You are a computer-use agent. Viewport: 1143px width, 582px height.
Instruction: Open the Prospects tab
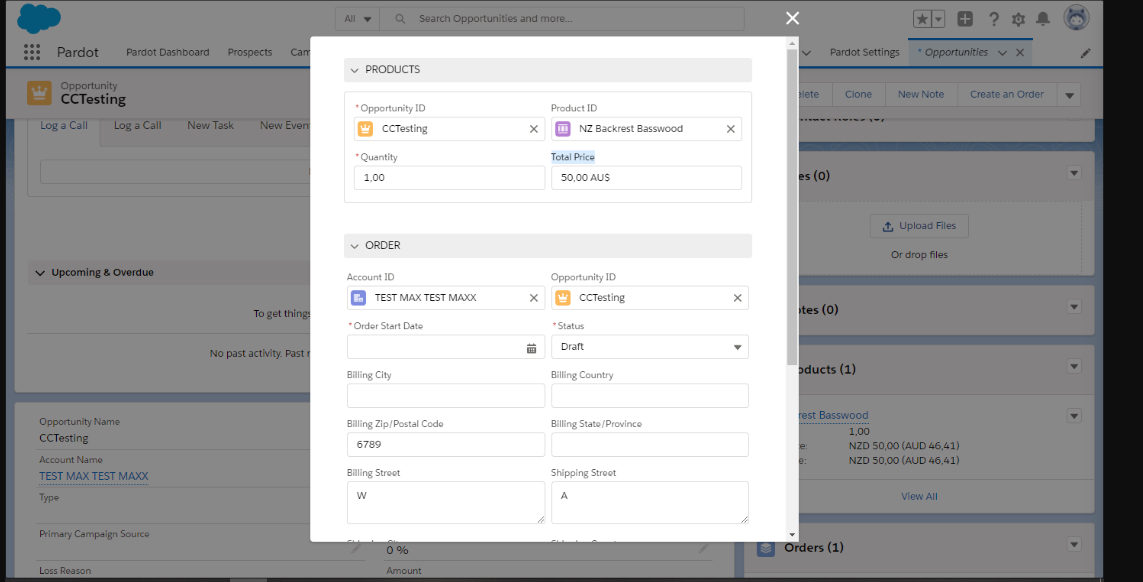point(250,52)
